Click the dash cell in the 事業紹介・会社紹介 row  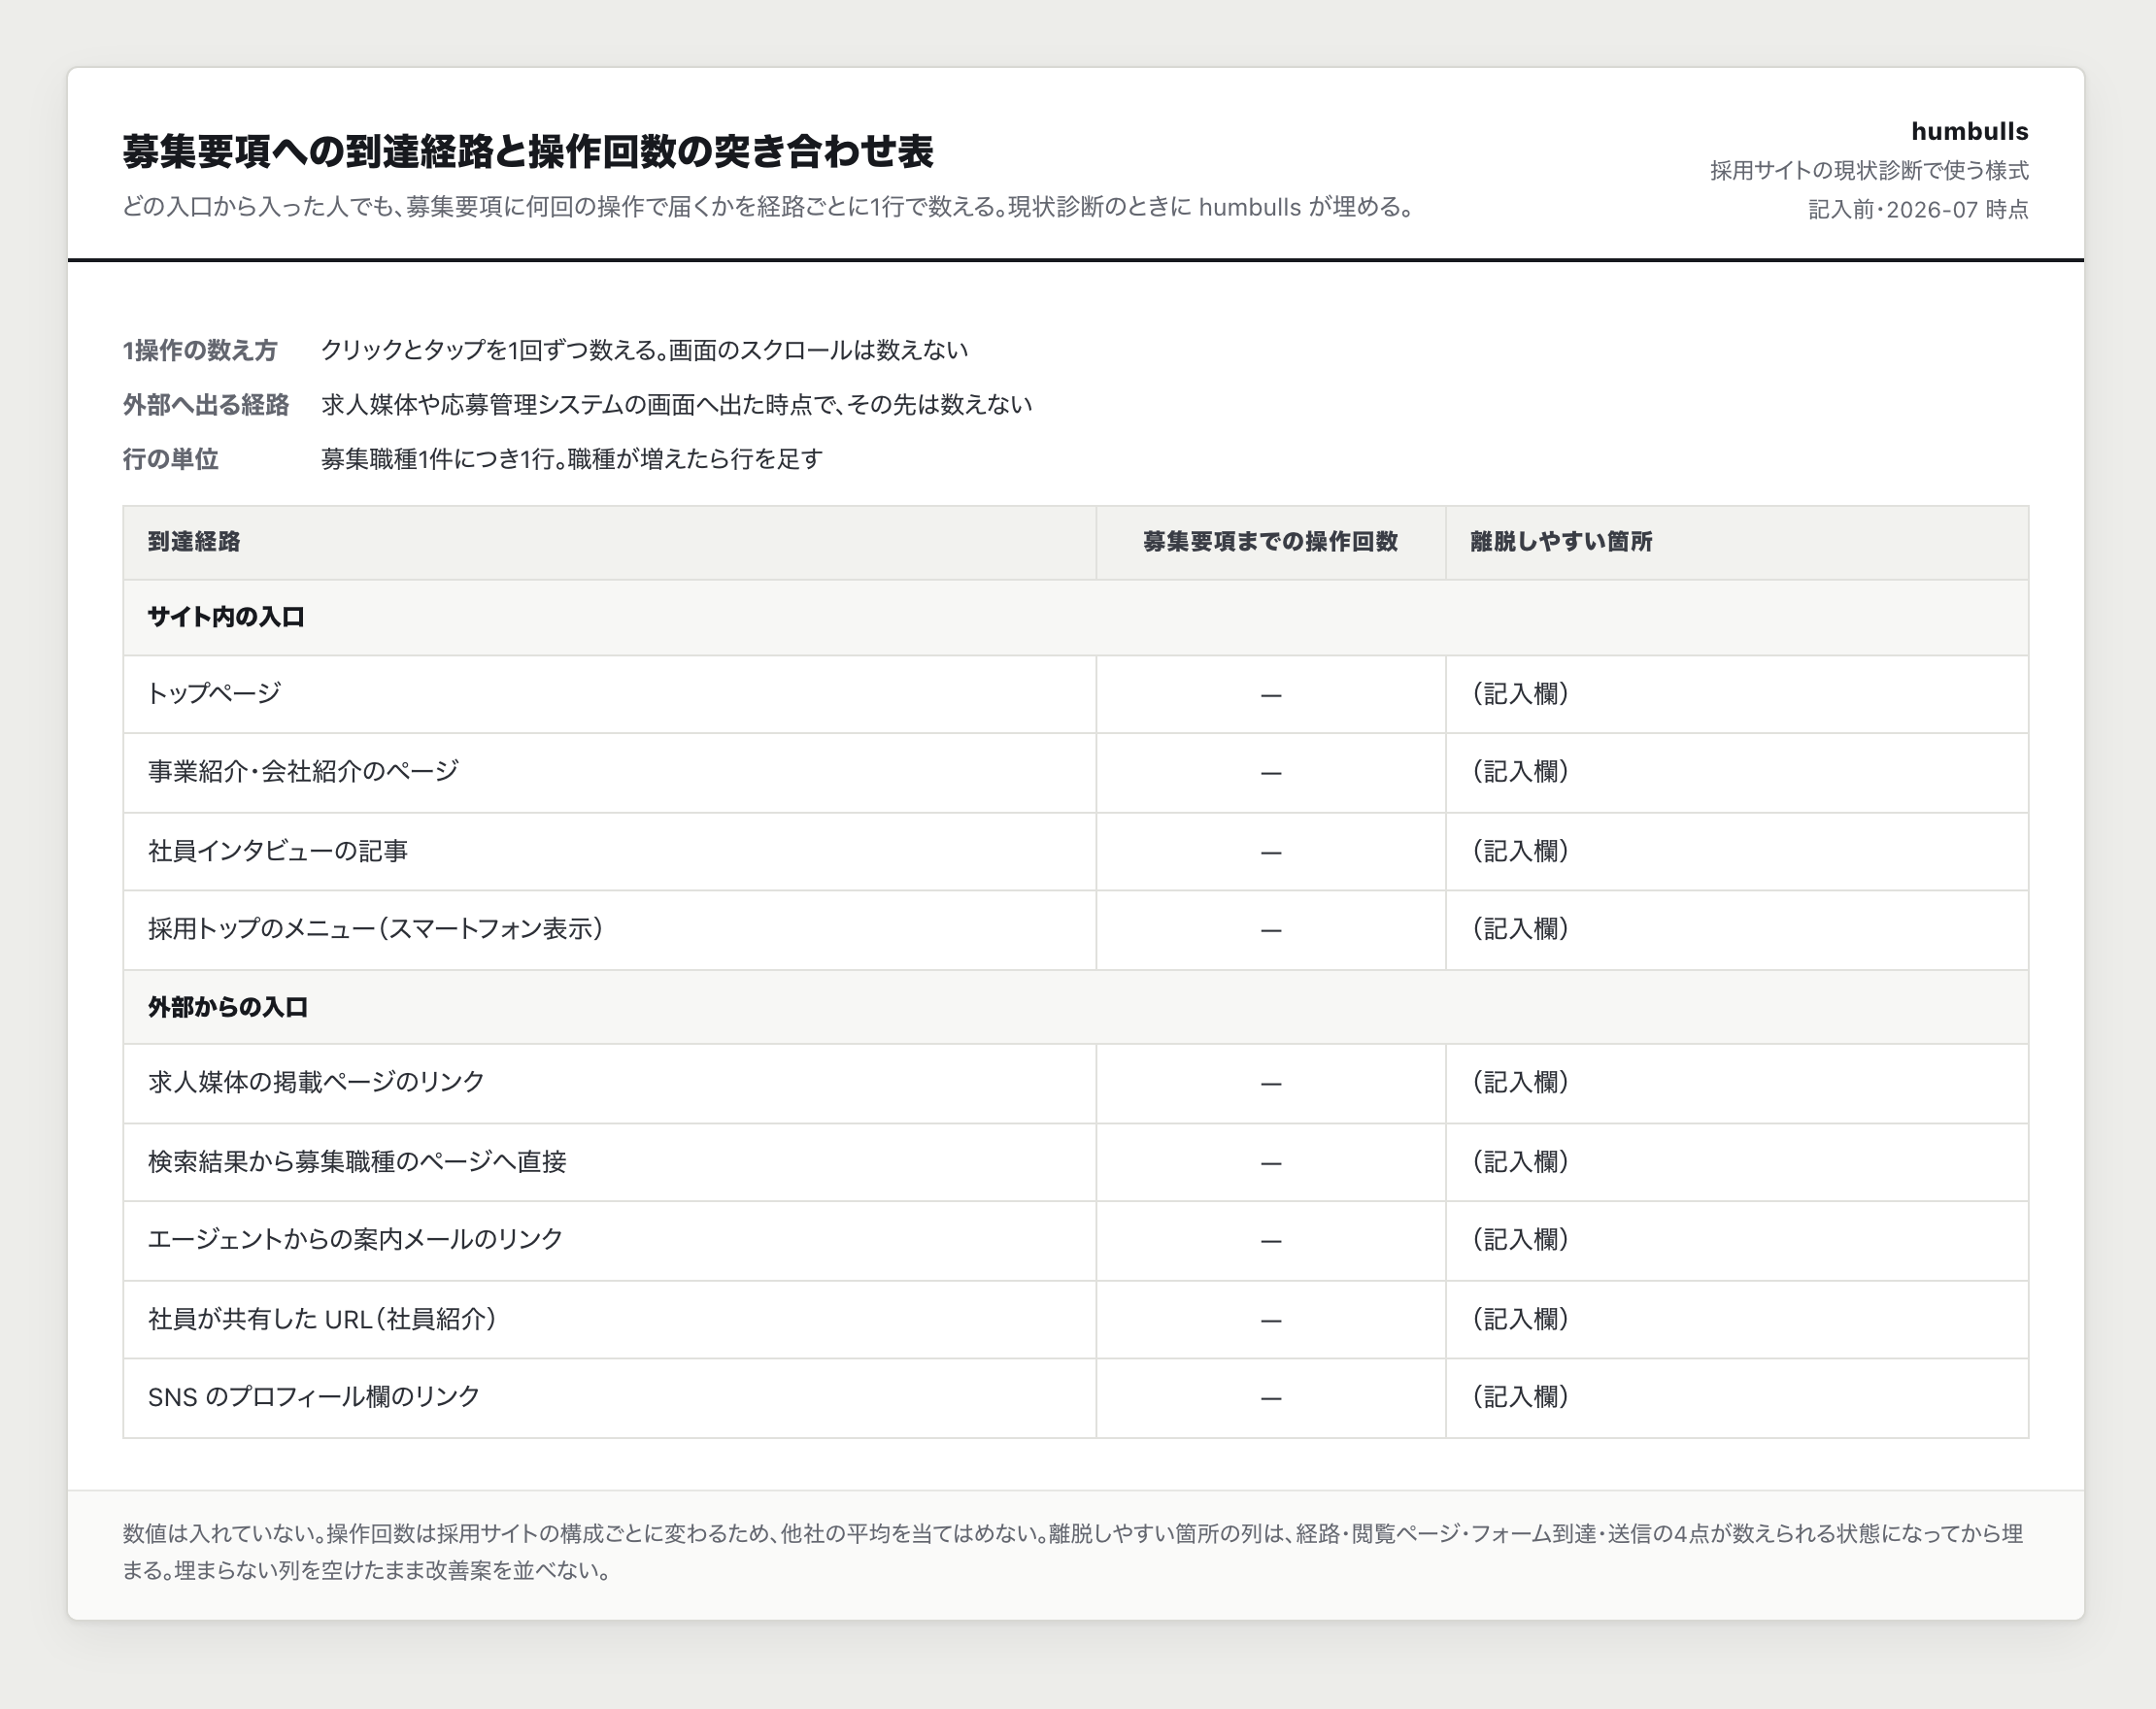point(1271,772)
